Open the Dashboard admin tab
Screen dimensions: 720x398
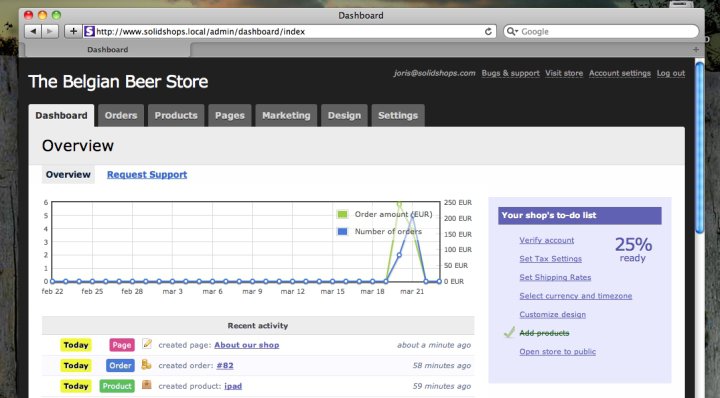point(61,115)
